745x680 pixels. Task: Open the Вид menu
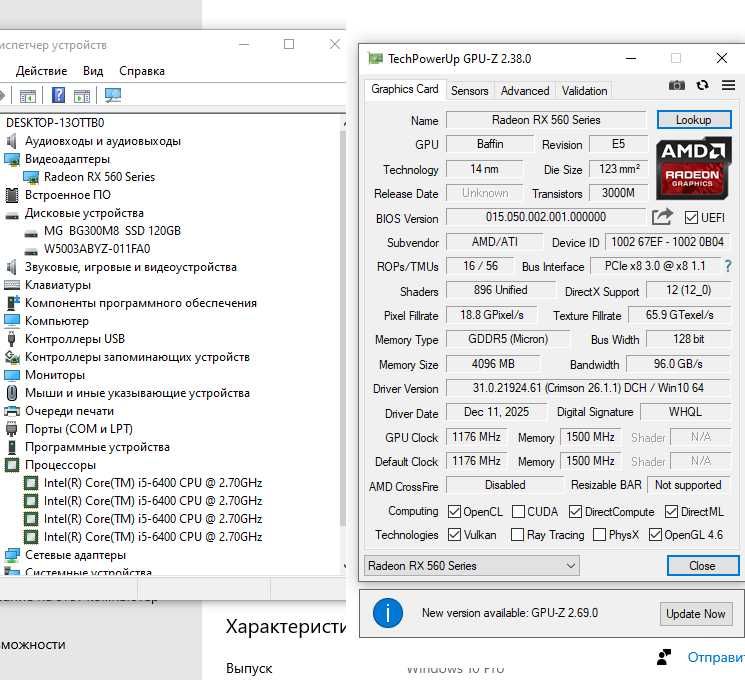coord(93,71)
